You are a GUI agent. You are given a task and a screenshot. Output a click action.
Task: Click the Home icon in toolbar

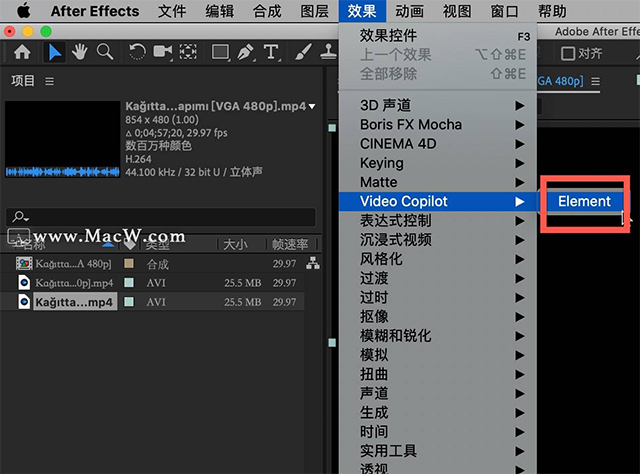point(22,52)
